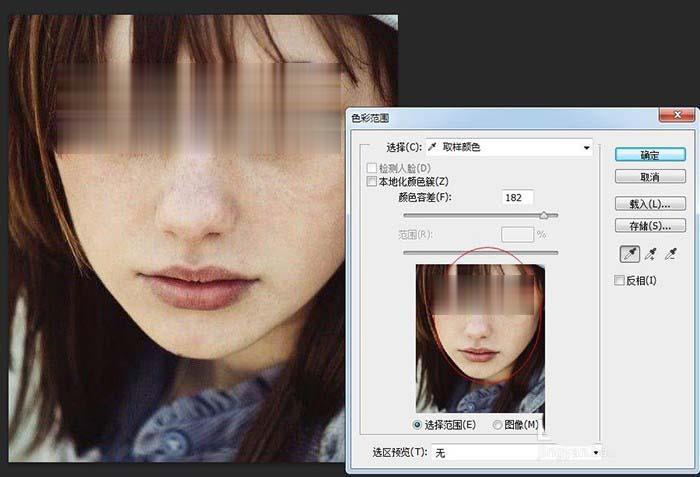Open the 选择(C) 取样颜色 dropdown
This screenshot has height=477, width=700.
pyautogui.click(x=509, y=147)
